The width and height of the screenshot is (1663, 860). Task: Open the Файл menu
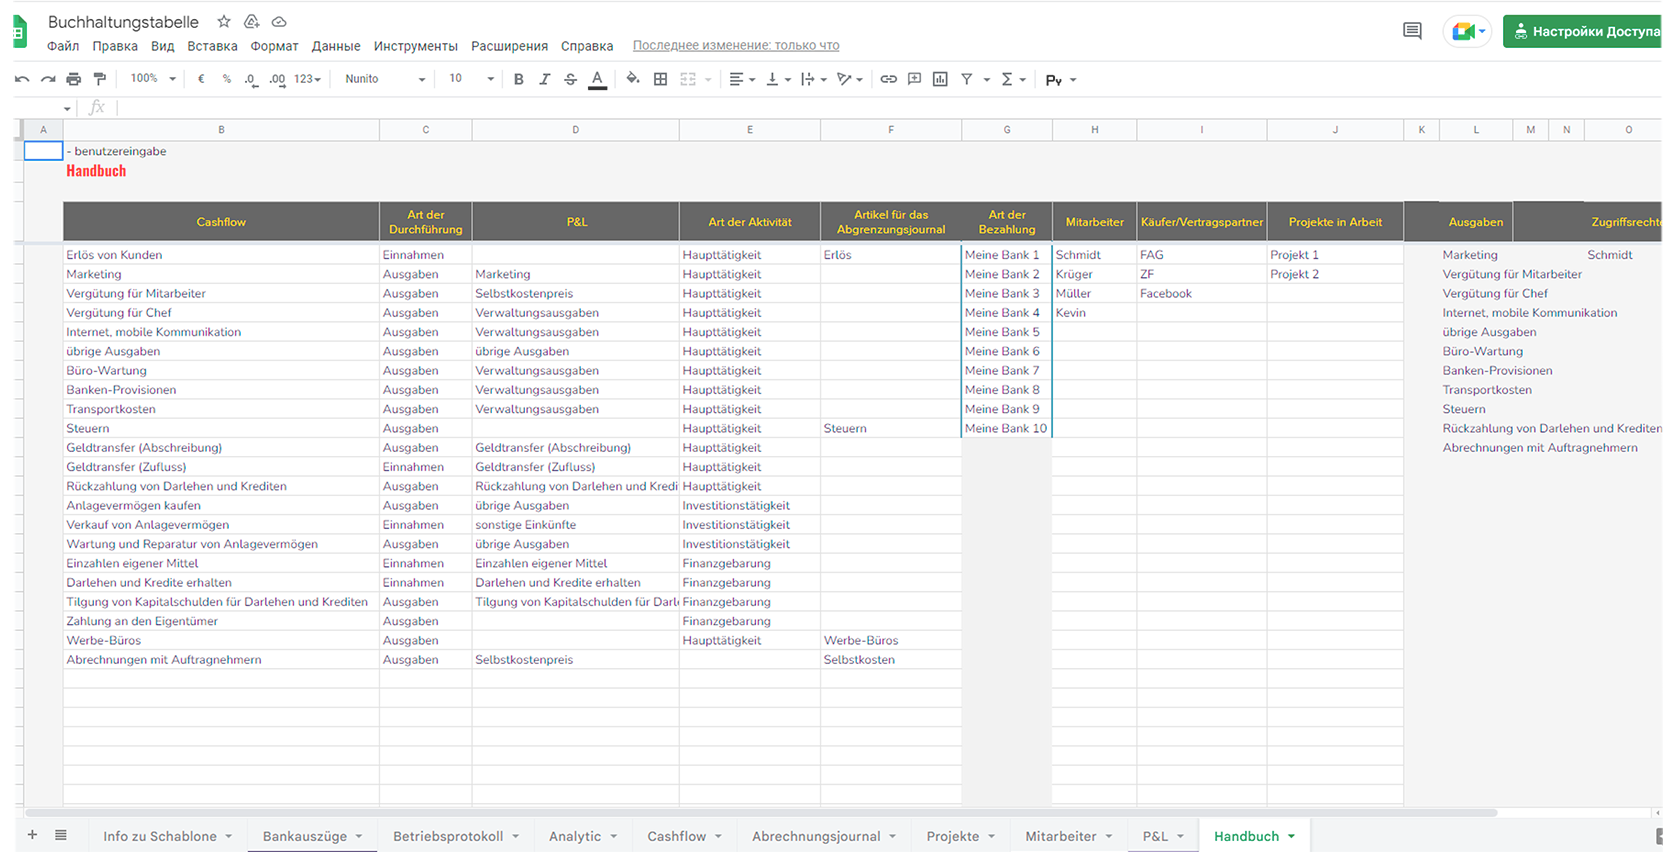click(x=63, y=46)
